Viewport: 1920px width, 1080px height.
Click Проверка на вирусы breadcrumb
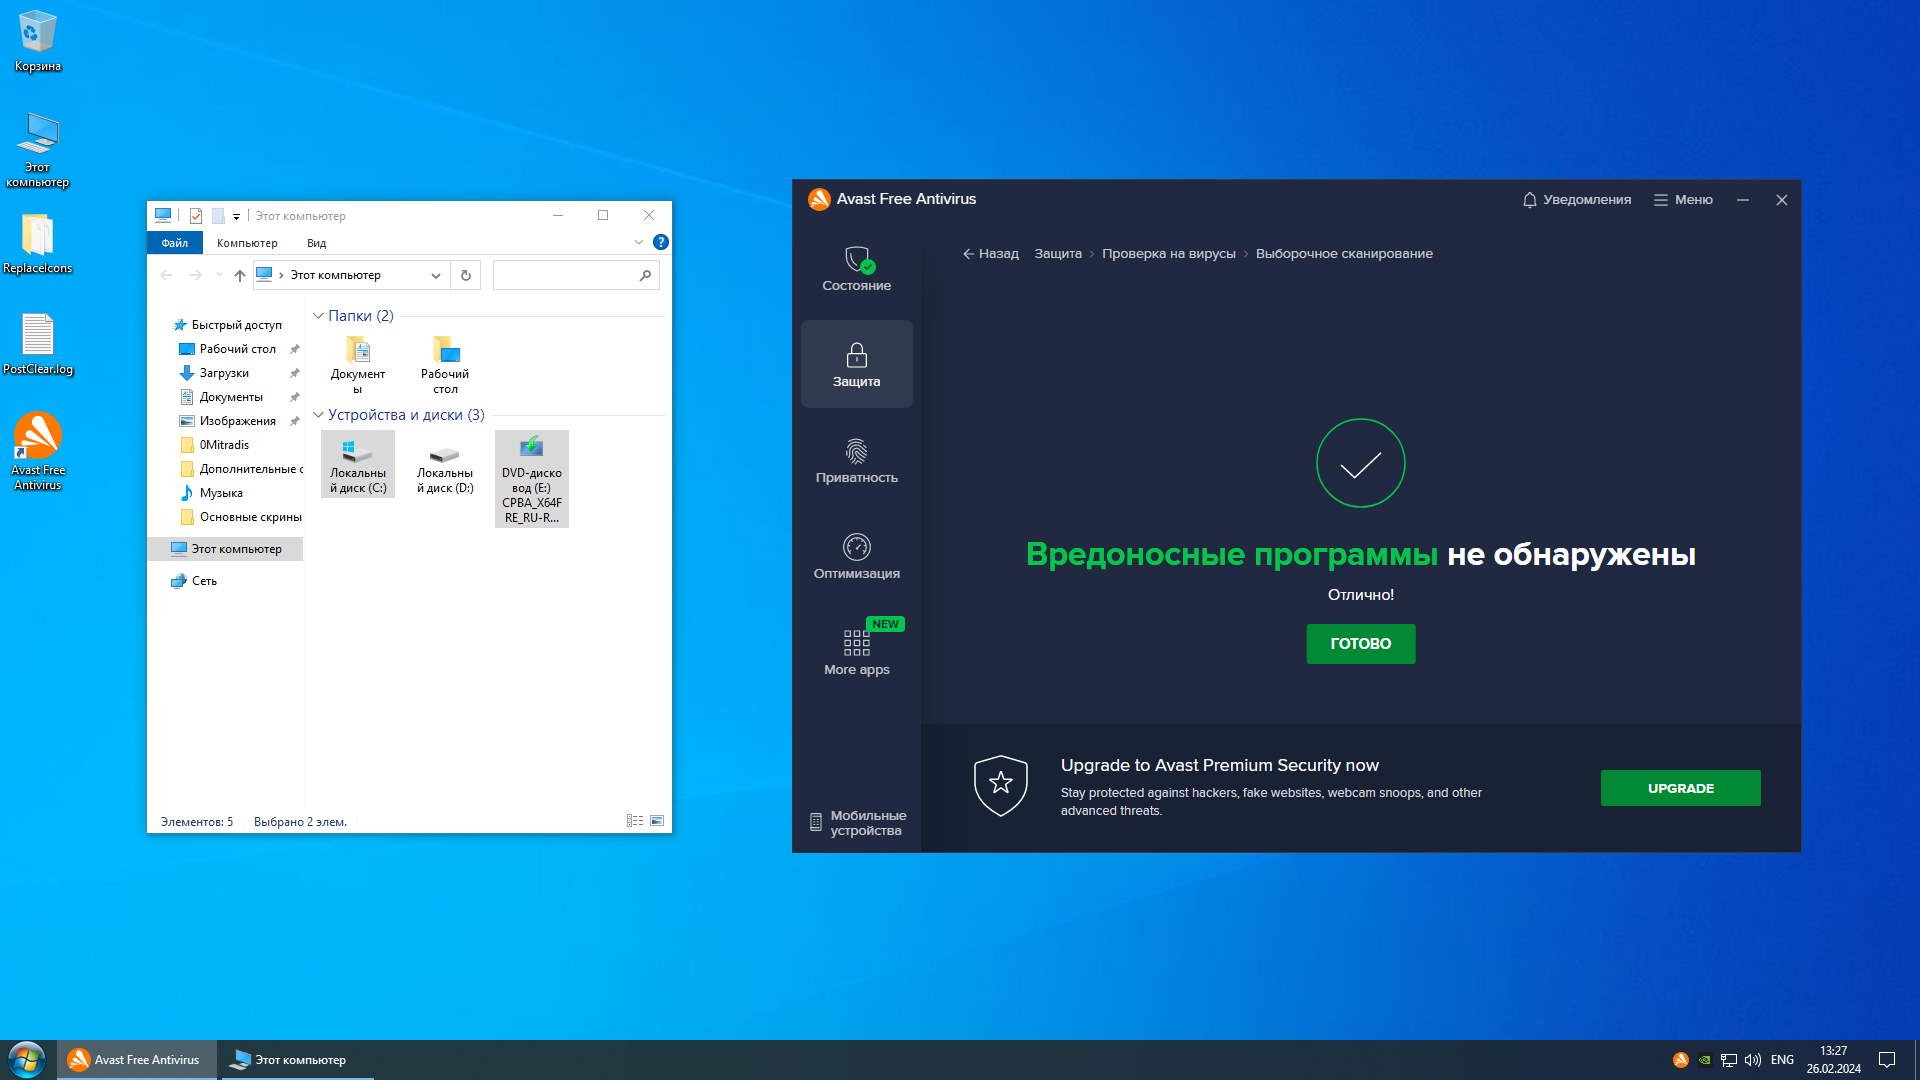(1168, 254)
